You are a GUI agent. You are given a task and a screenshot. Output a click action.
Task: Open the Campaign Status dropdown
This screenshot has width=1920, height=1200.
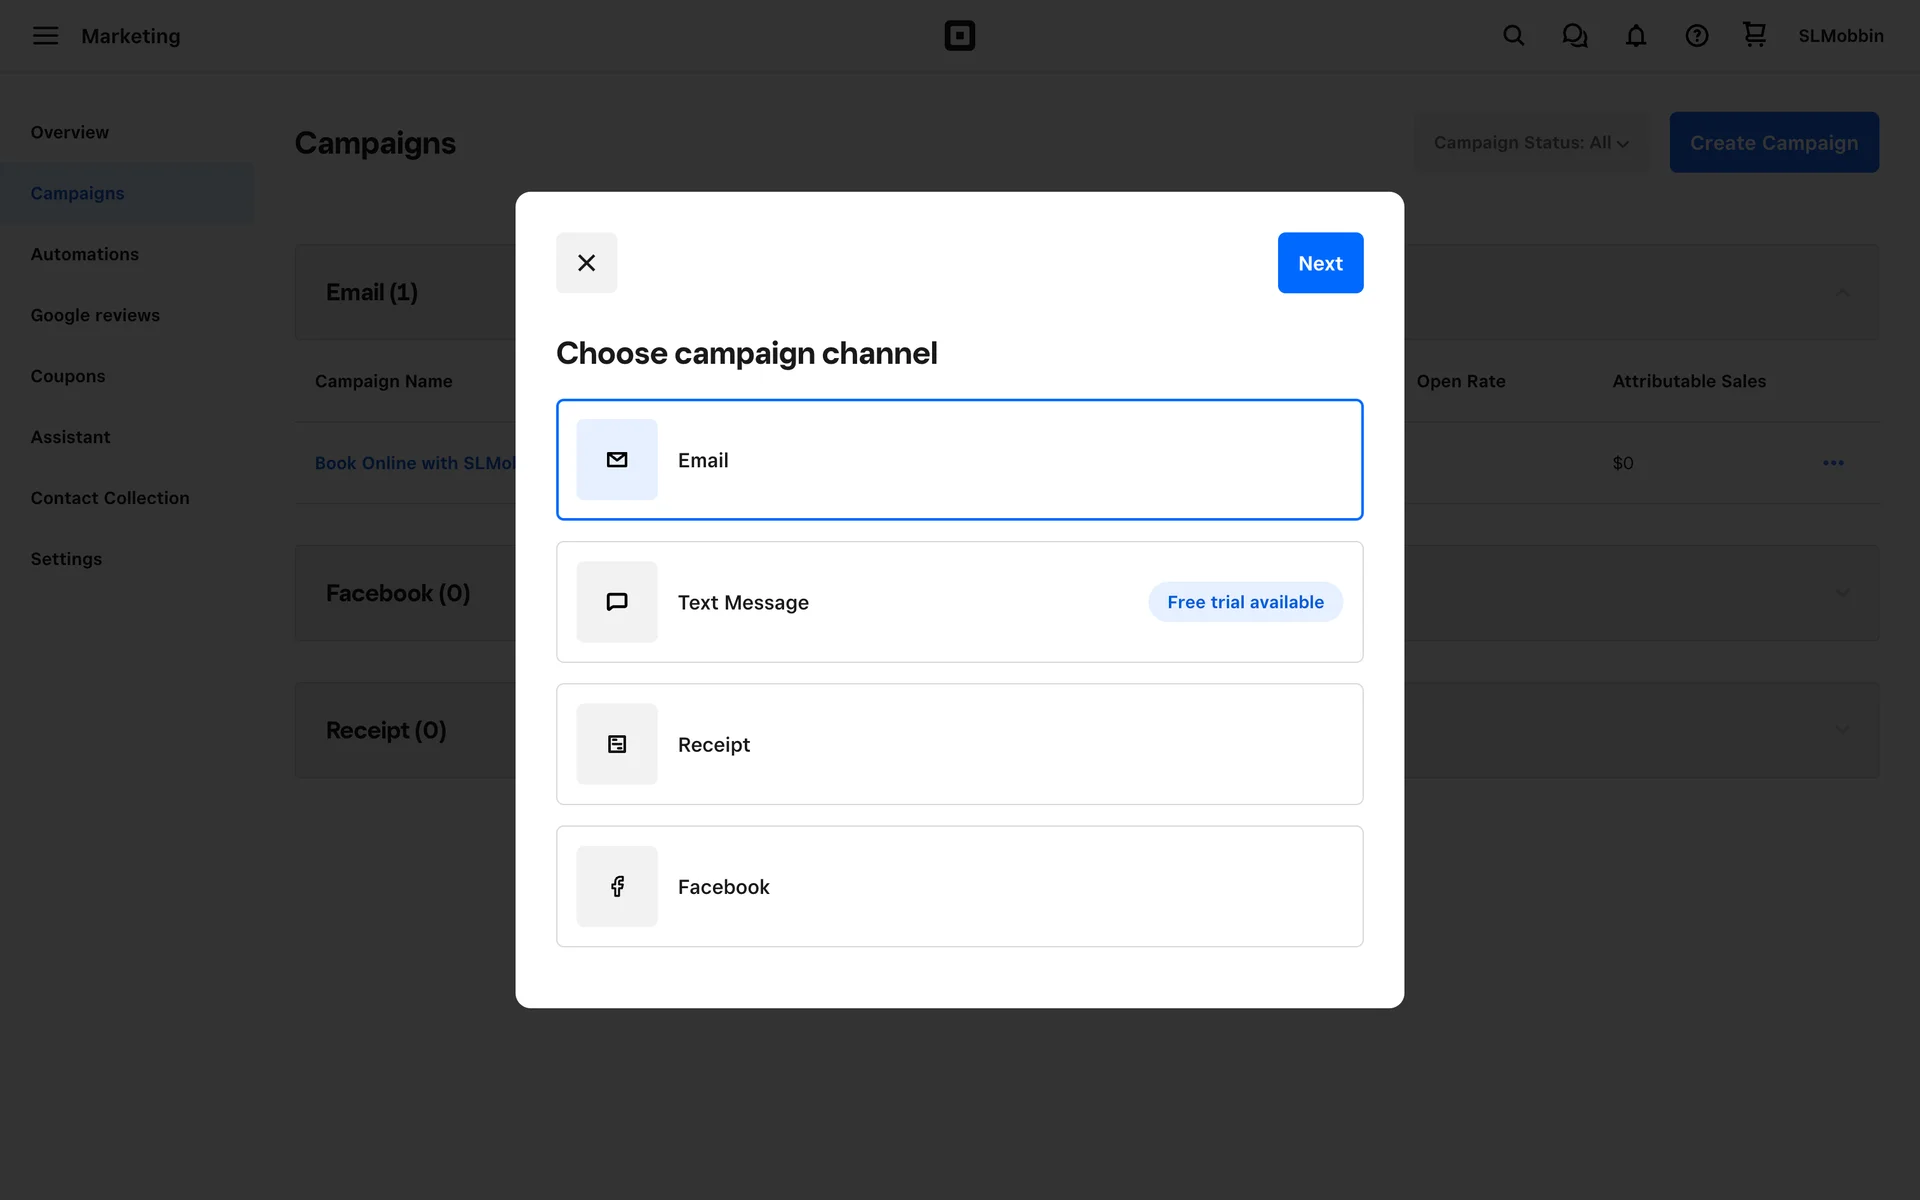1531,143
